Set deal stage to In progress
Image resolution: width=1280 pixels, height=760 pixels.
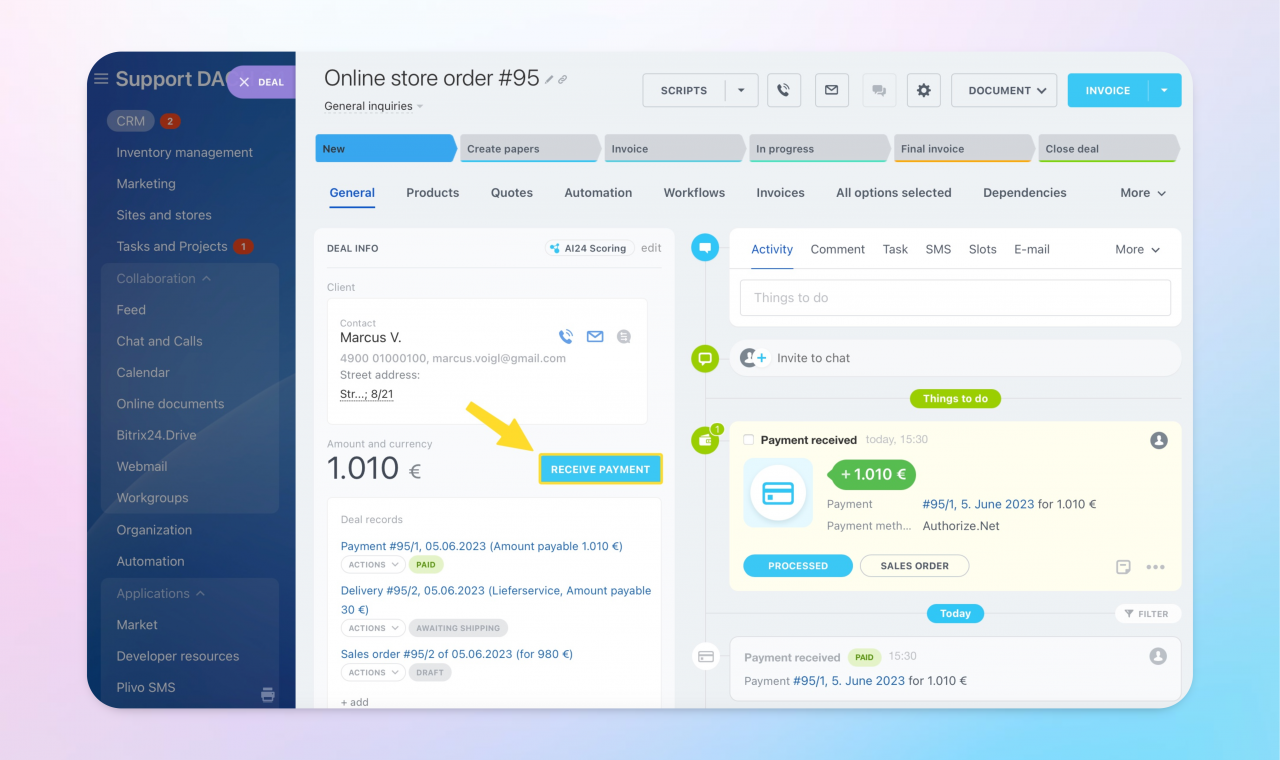coord(819,149)
